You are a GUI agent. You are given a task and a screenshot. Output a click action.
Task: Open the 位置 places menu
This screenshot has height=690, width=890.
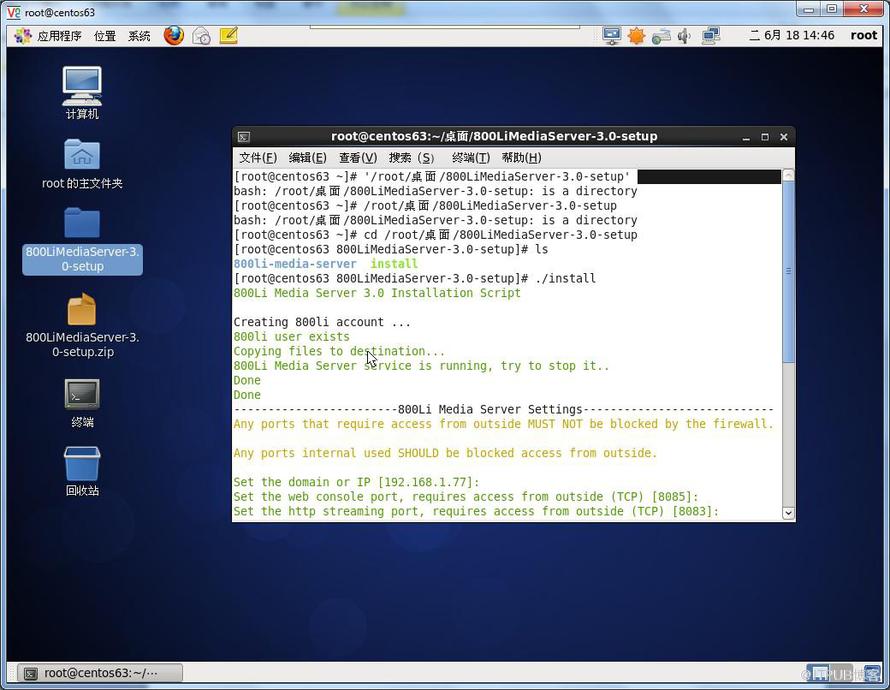(104, 36)
